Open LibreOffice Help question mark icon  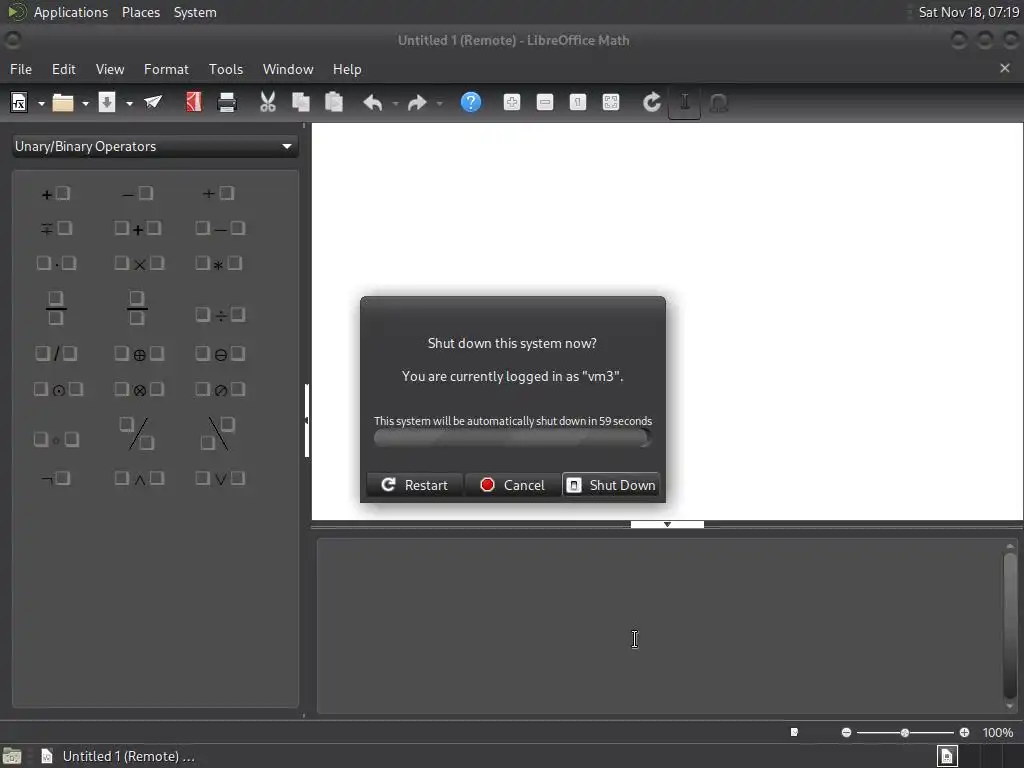(x=471, y=102)
